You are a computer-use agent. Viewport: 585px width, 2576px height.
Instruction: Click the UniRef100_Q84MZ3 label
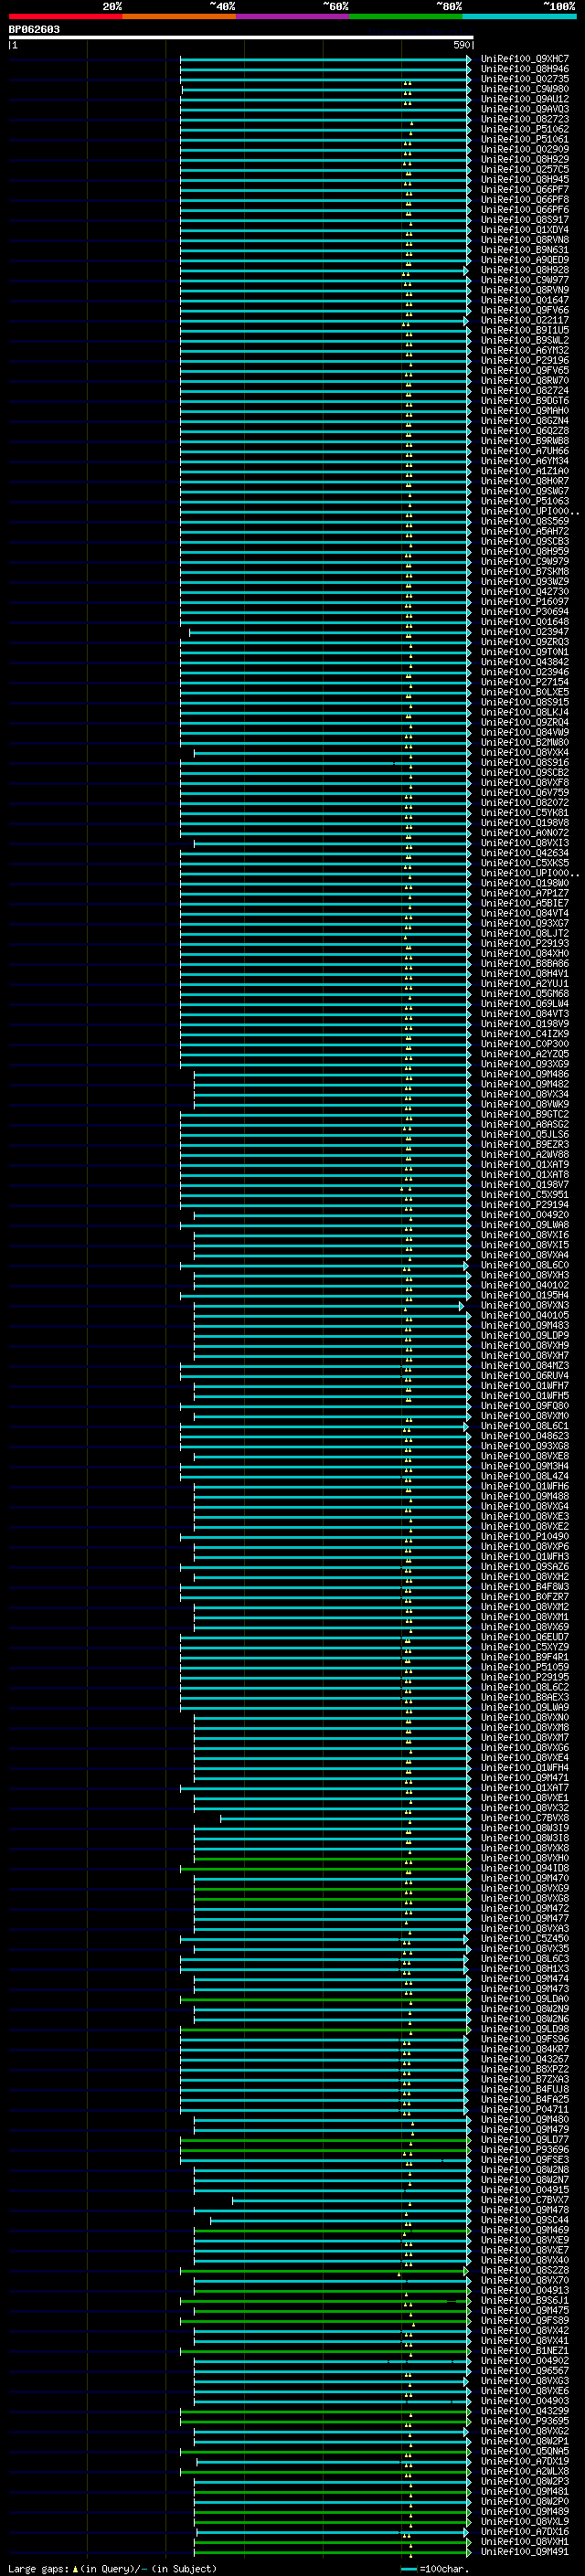(525, 1366)
